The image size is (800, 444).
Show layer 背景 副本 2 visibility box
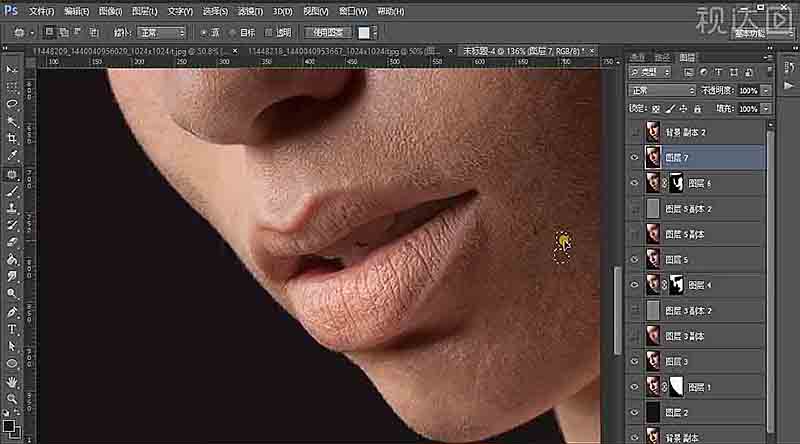point(635,132)
